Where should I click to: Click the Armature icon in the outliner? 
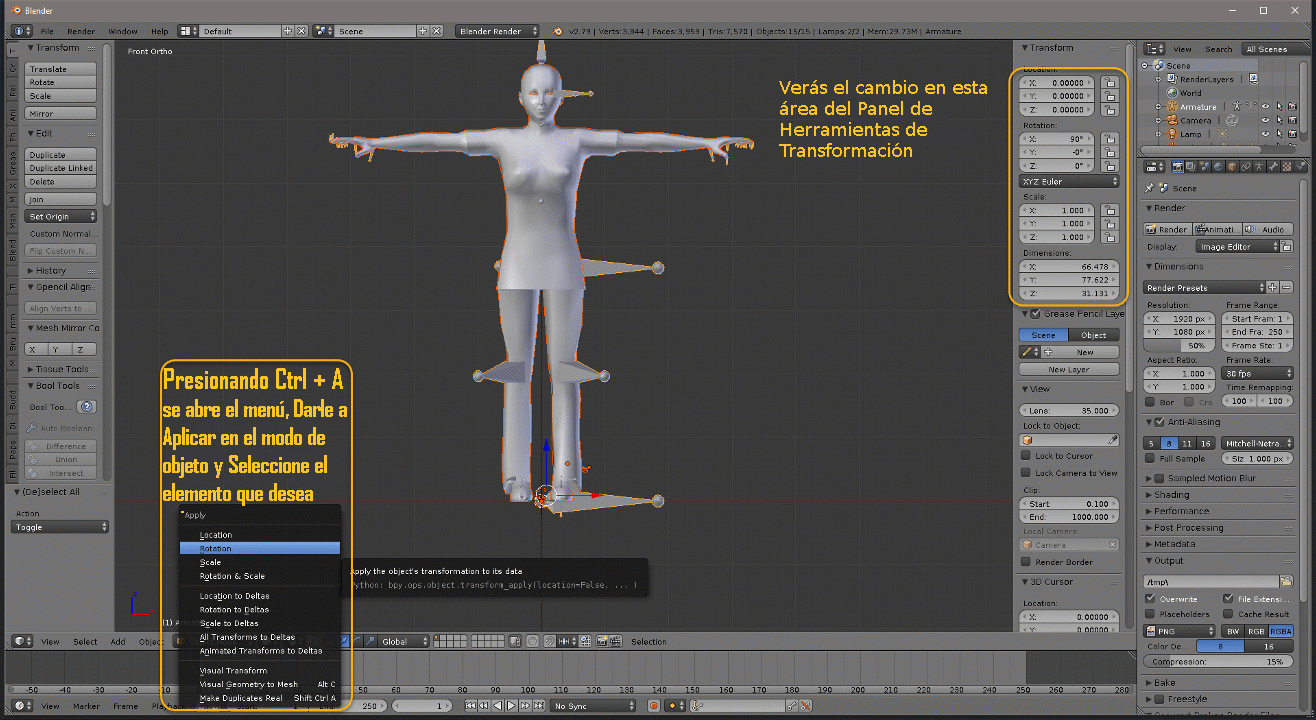[1173, 107]
